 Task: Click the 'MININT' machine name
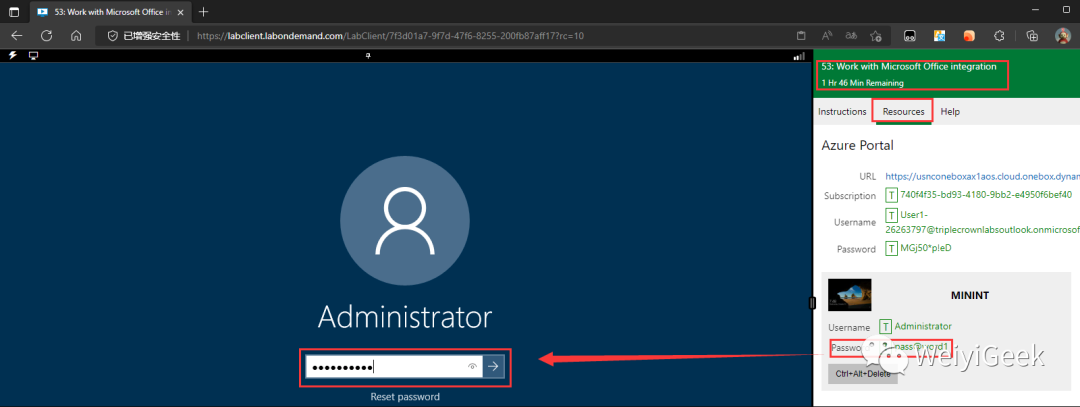[970, 295]
